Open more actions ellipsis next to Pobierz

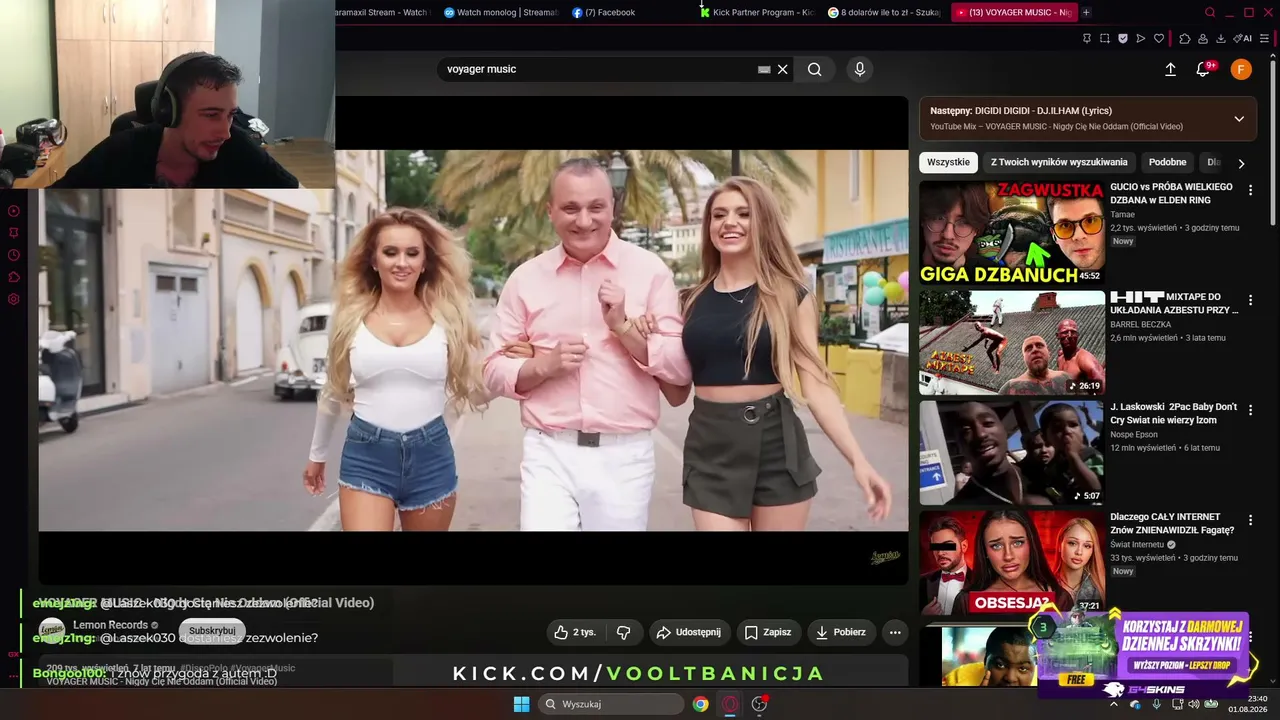pos(895,632)
